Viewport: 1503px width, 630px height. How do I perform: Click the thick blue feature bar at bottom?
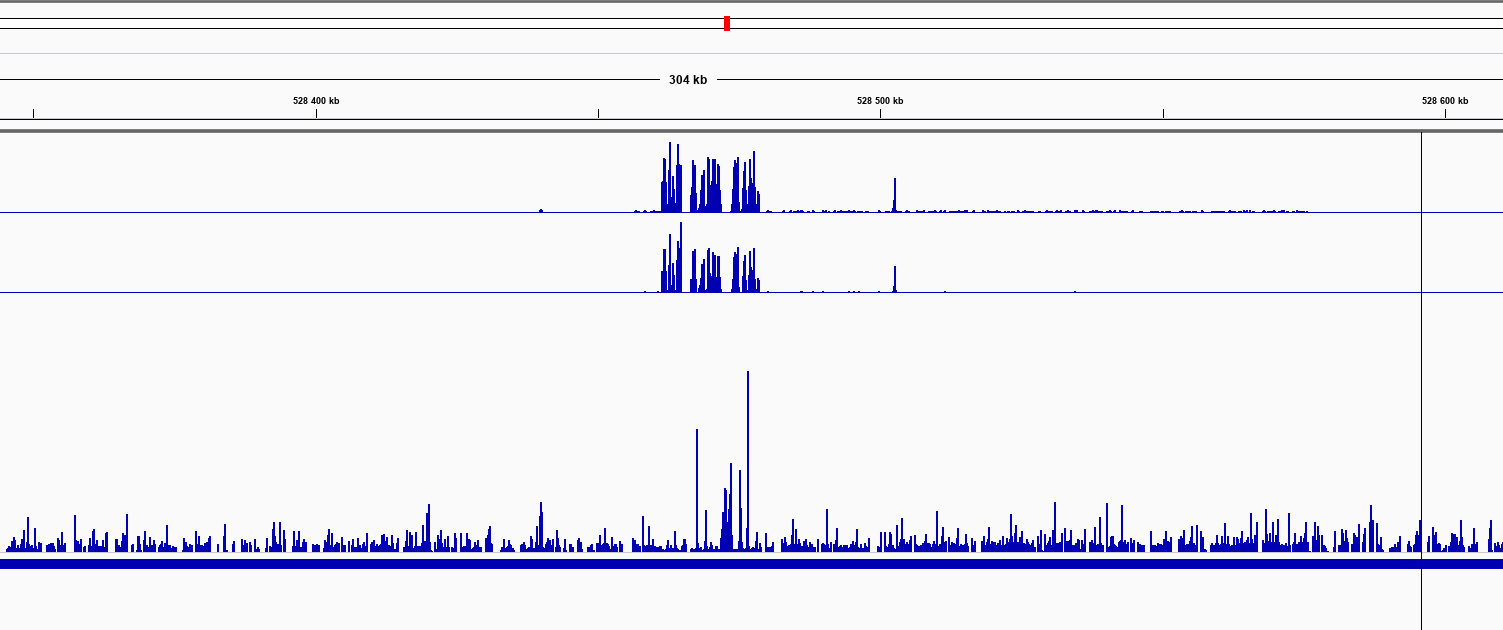point(750,564)
